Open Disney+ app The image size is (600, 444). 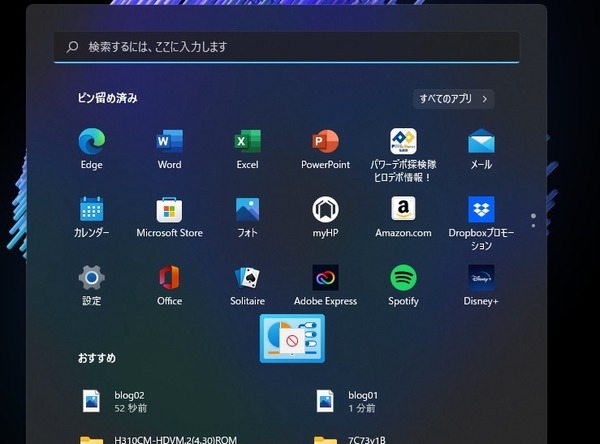(x=481, y=285)
